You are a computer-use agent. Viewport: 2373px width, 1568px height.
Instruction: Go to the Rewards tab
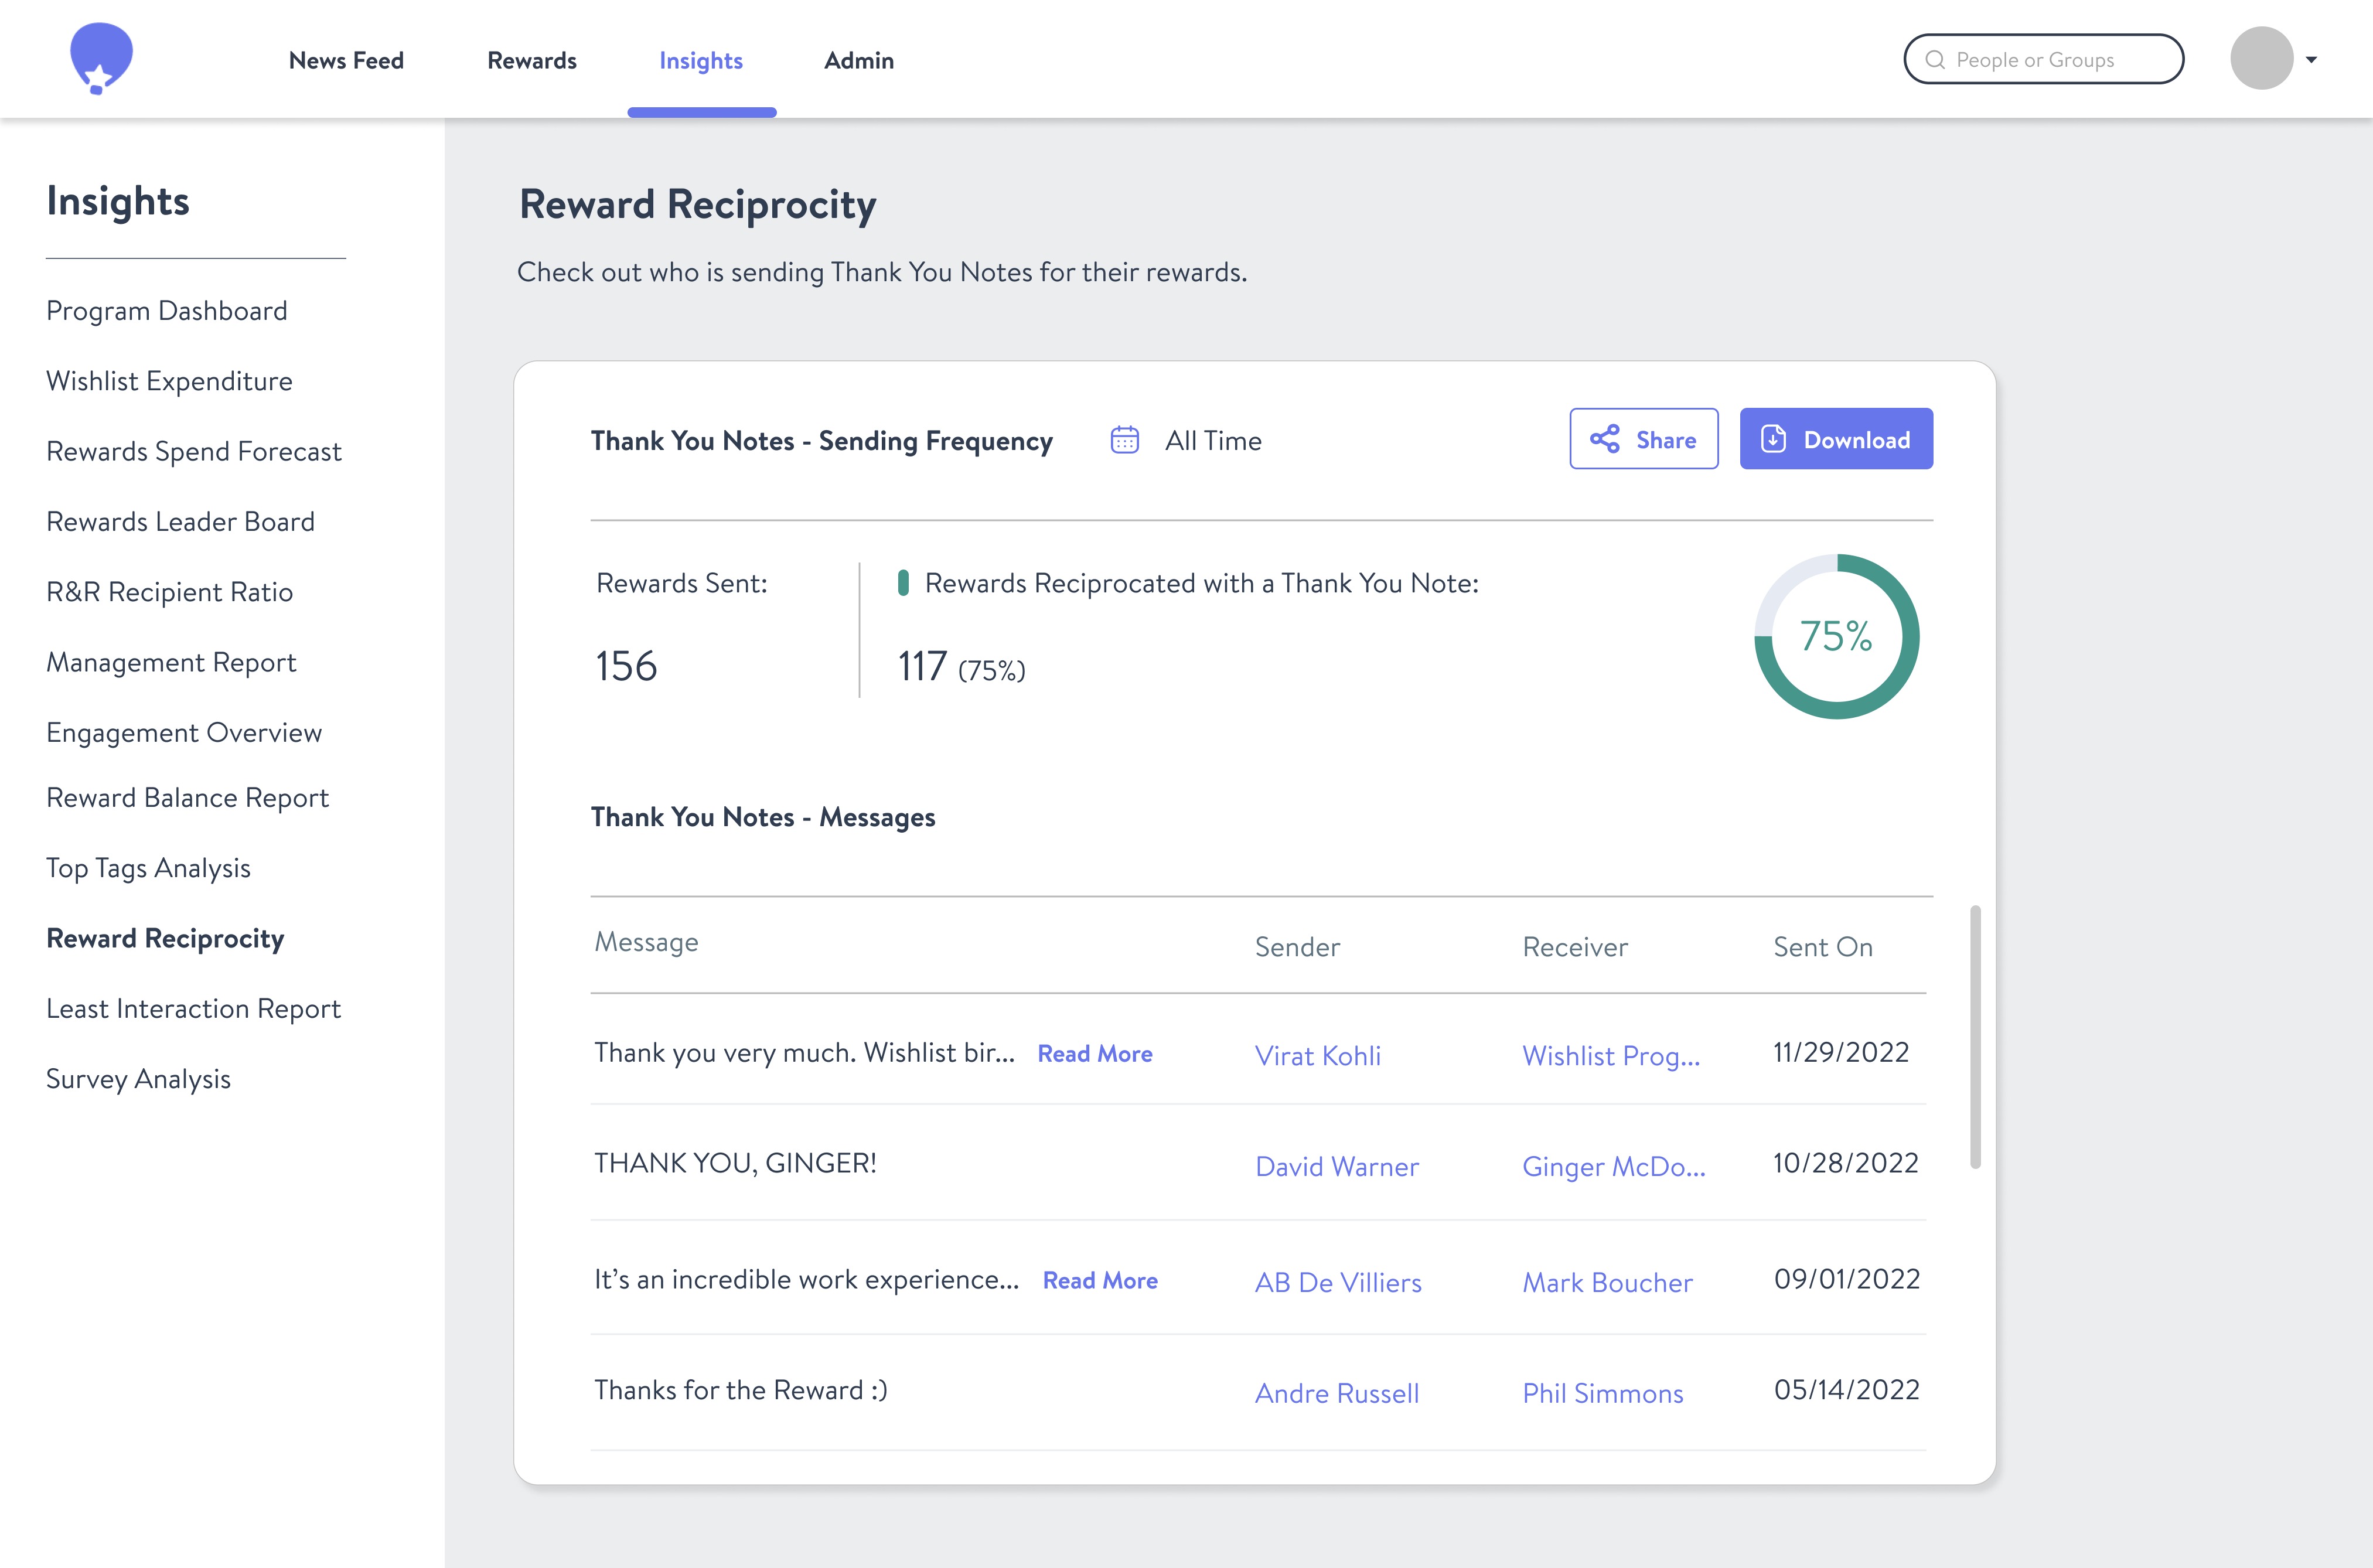point(531,61)
